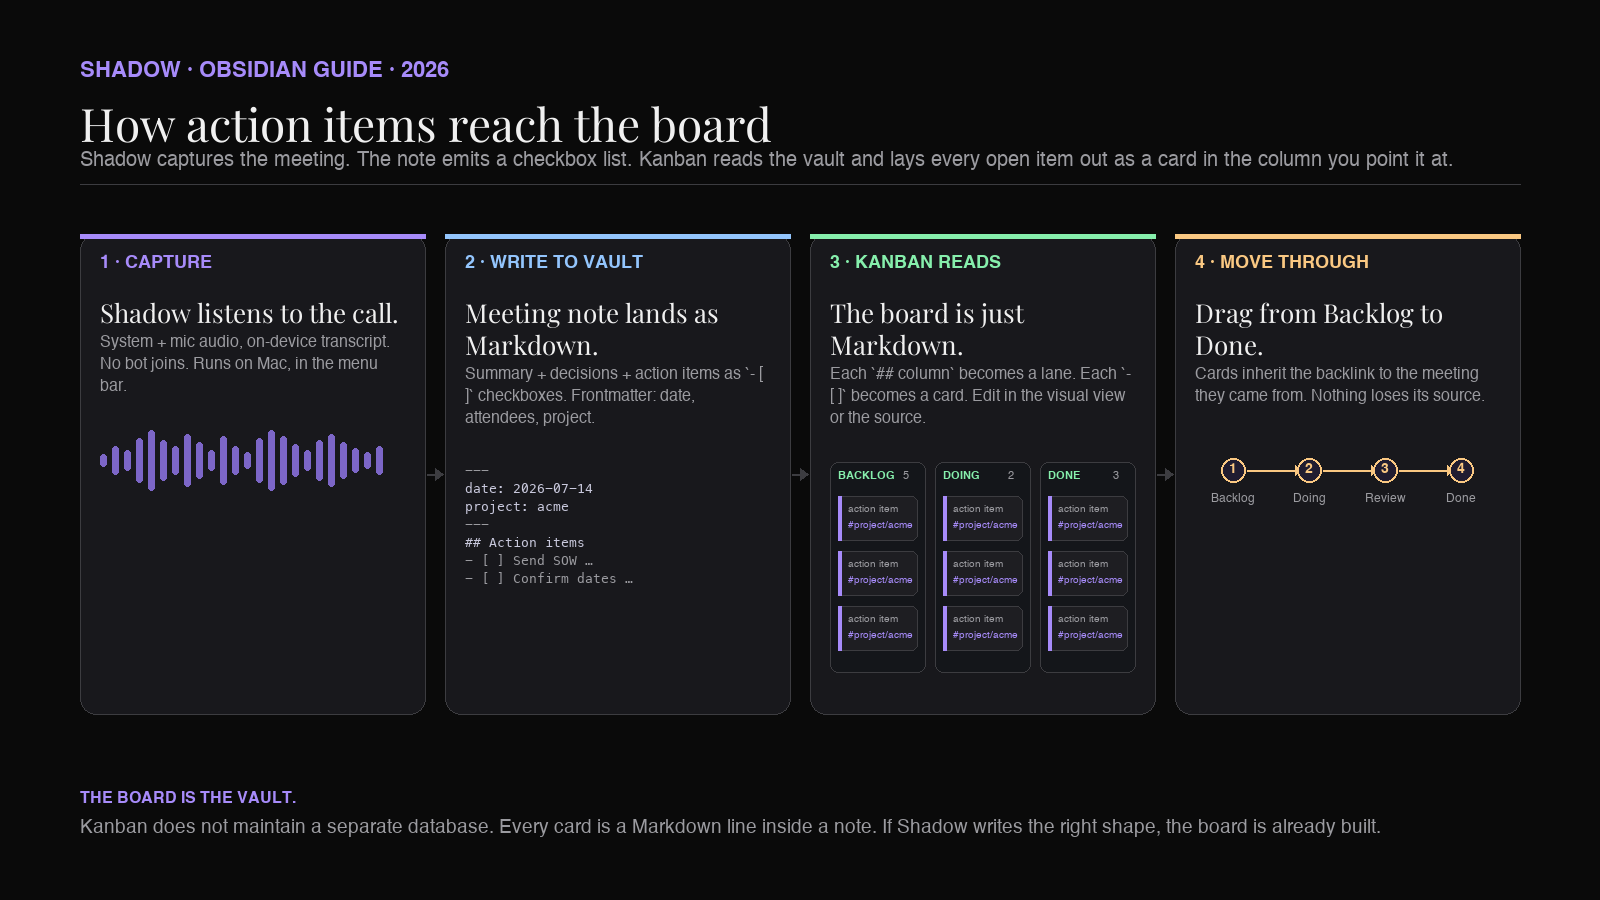Click the heading "Shadow listens to the call."

(x=249, y=314)
